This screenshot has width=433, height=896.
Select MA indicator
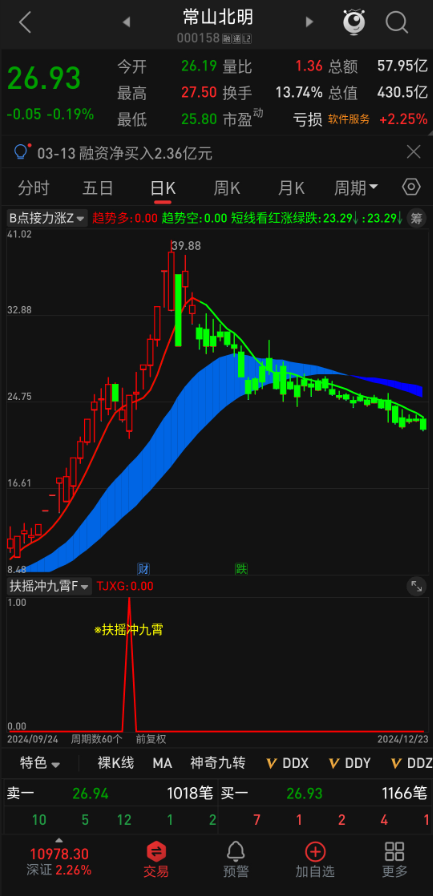162,763
